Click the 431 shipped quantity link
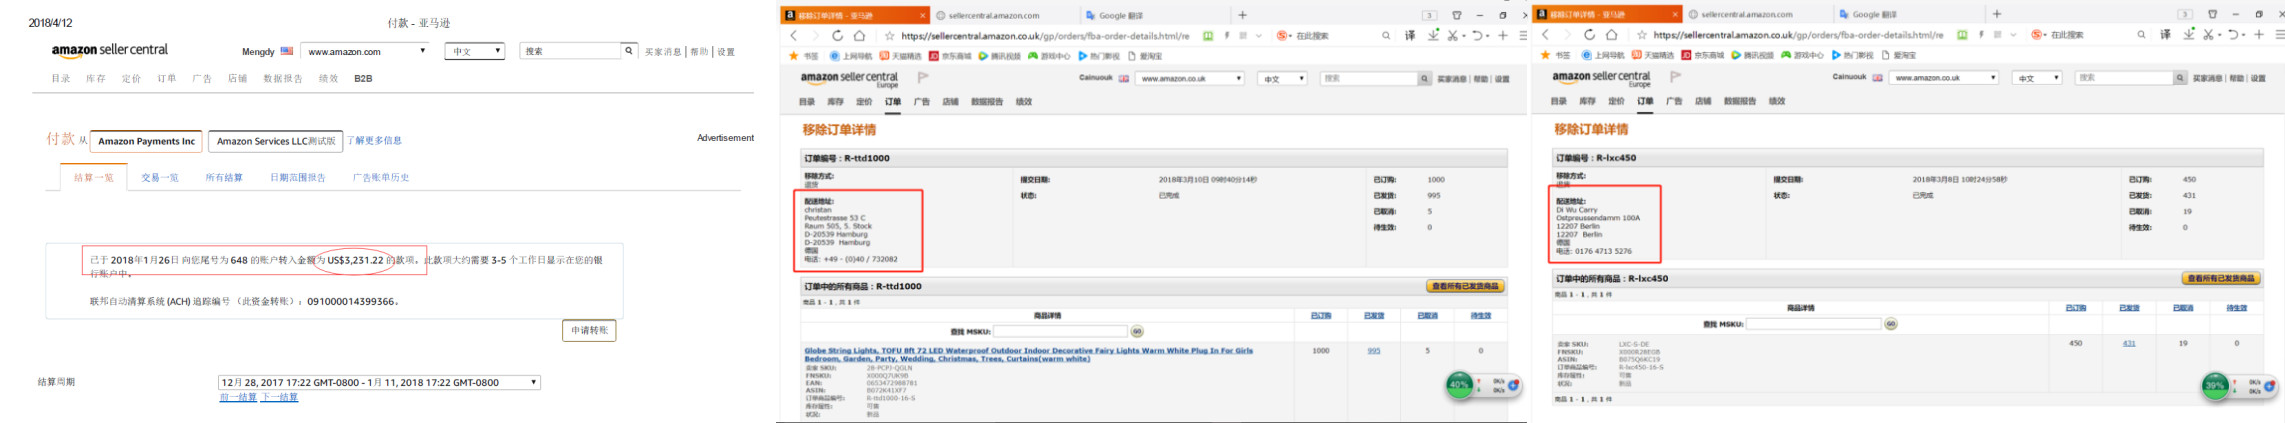Screen dimensions: 2285x423 pos(2129,343)
